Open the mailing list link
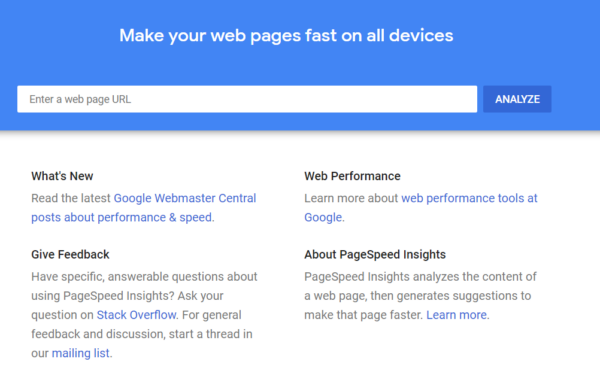 (x=80, y=353)
